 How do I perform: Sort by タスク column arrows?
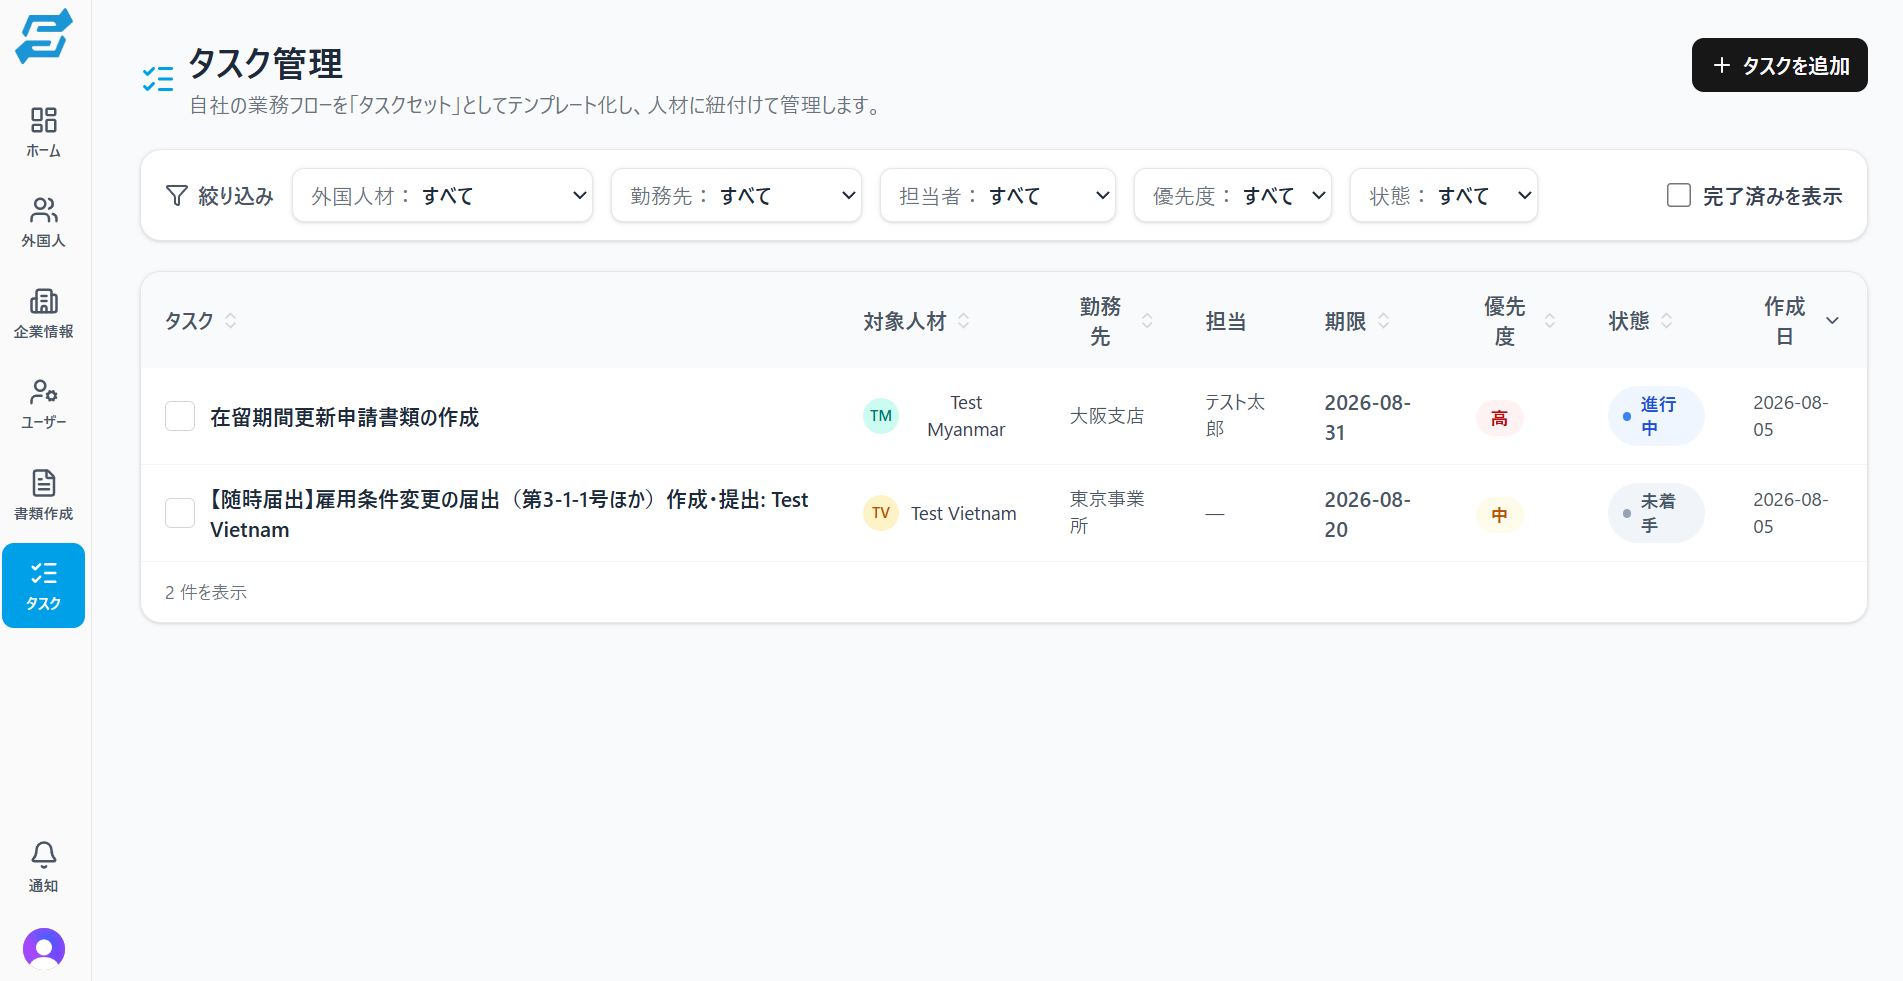[231, 321]
